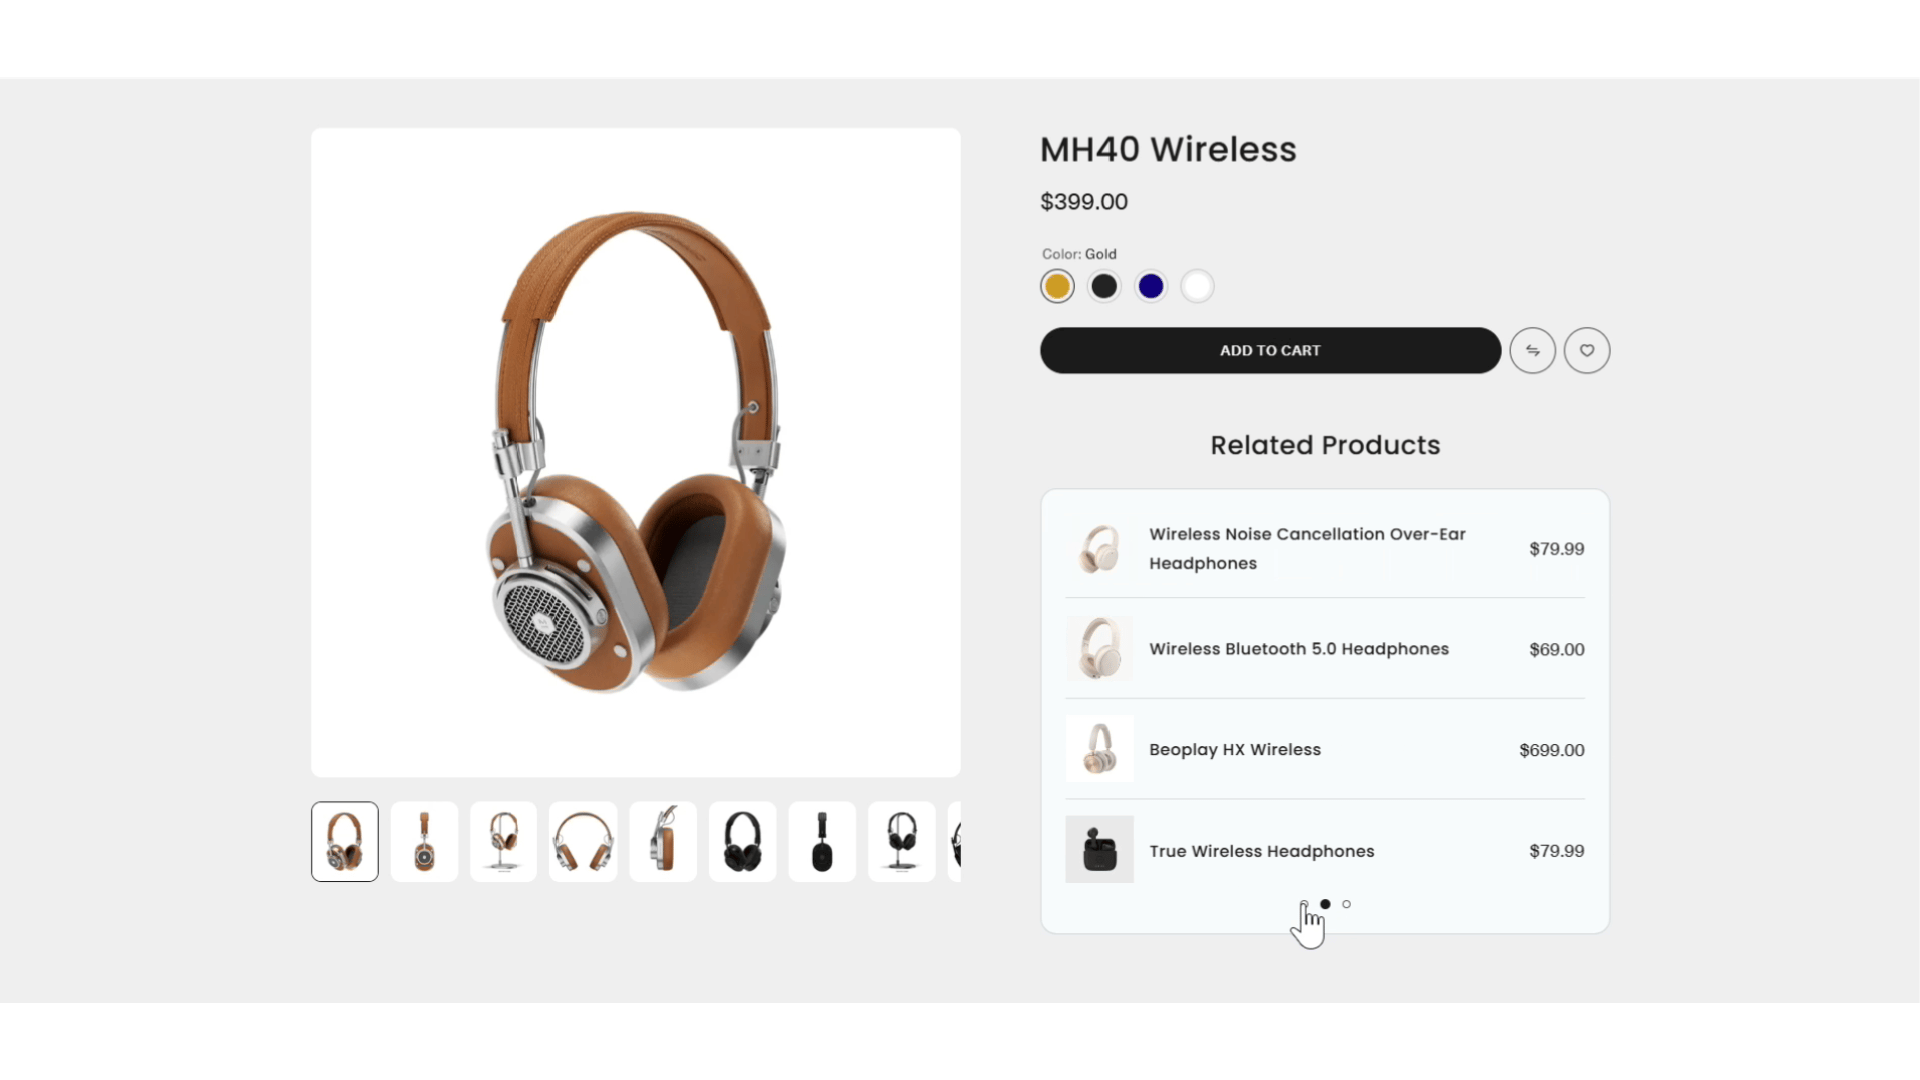Add product to wishlist with heart icon
1920x1080 pixels.
point(1587,351)
